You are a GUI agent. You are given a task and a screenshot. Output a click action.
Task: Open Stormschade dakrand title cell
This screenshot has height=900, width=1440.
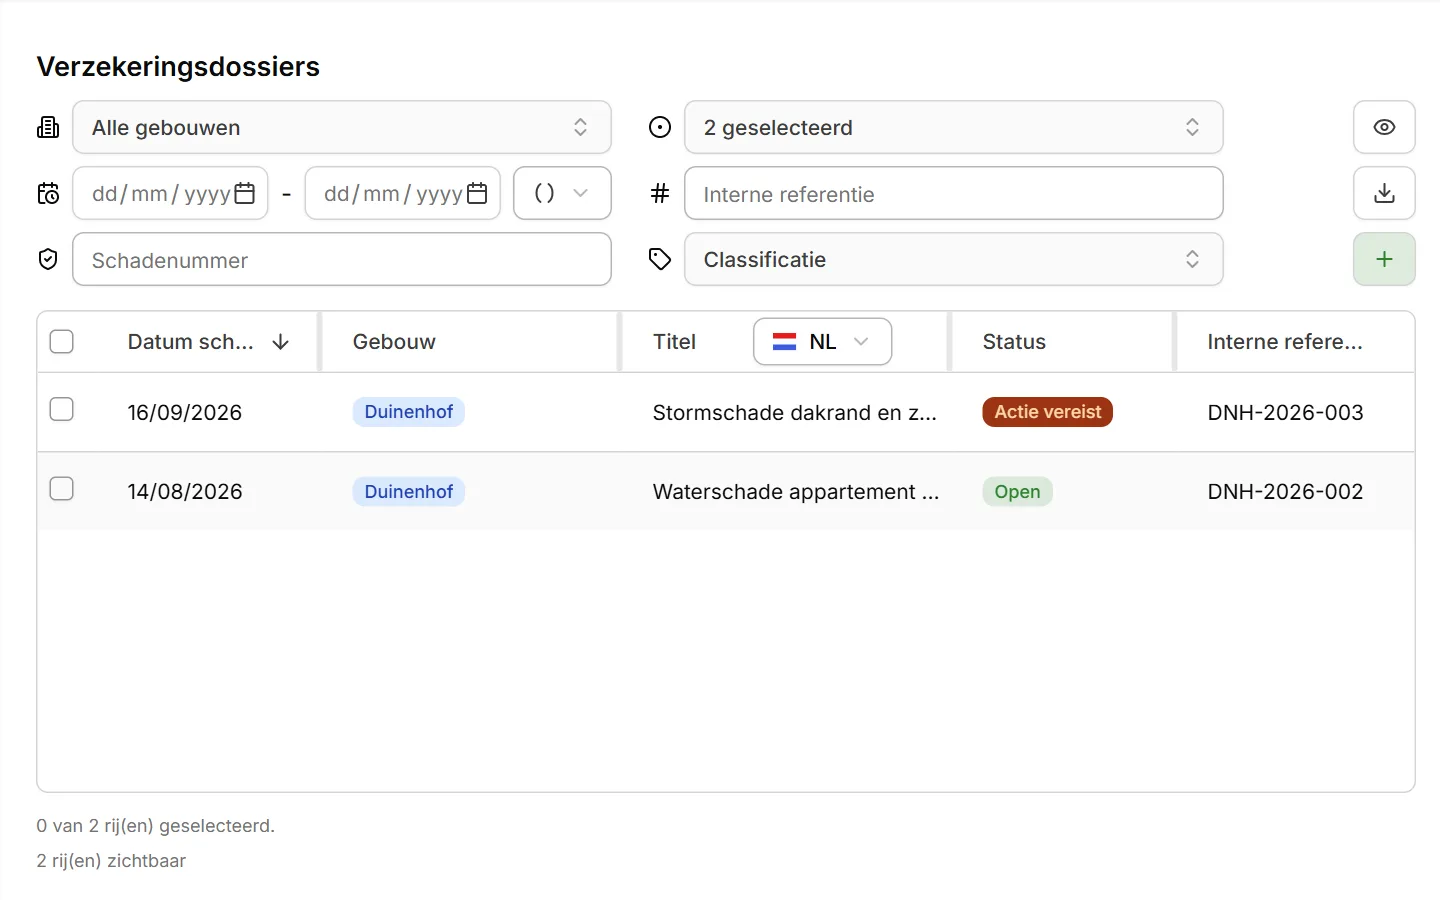point(795,413)
